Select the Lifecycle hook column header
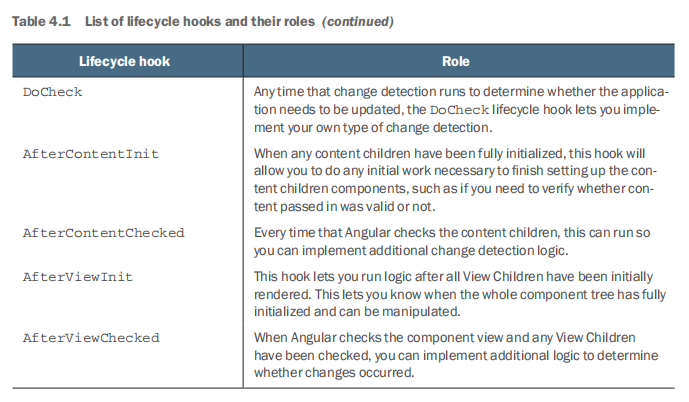Viewport: 689px width, 402px height. click(x=124, y=61)
